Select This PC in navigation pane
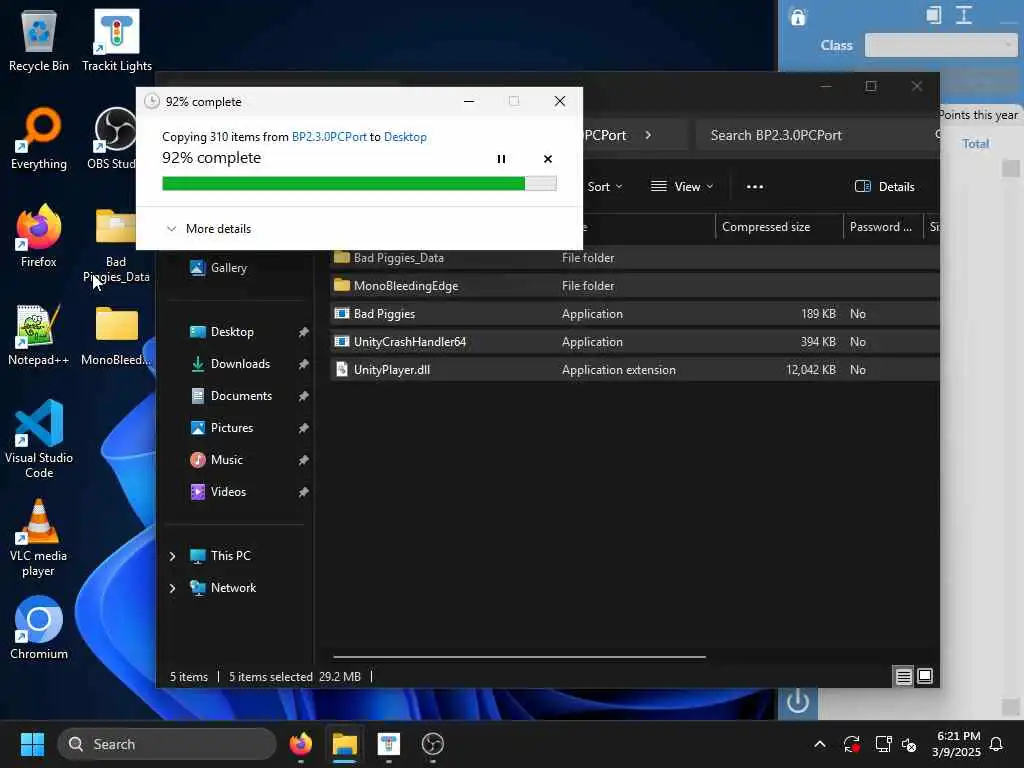The width and height of the screenshot is (1024, 768). pos(230,556)
